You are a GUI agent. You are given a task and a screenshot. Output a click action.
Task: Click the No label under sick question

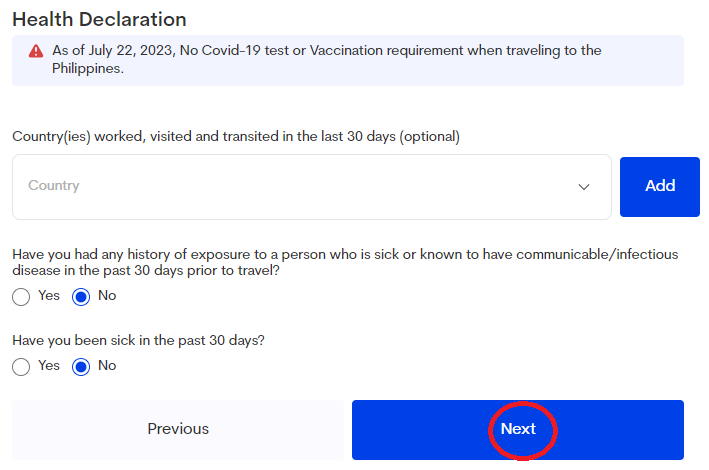107,366
